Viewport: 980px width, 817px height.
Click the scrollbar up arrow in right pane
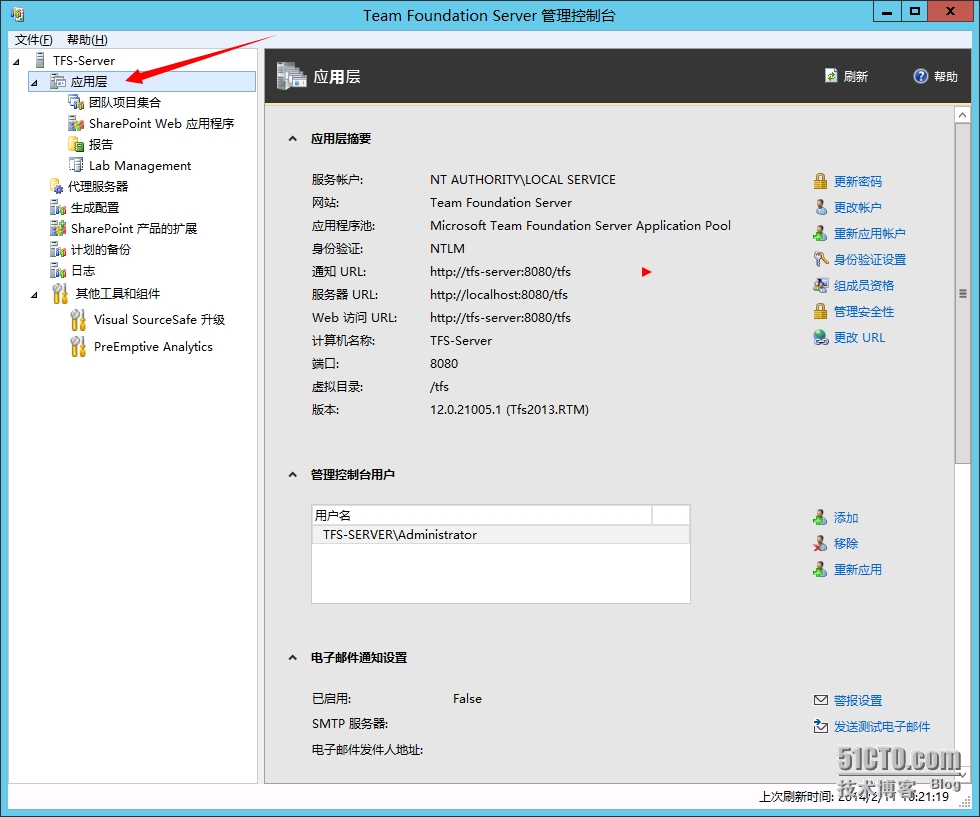(x=962, y=115)
